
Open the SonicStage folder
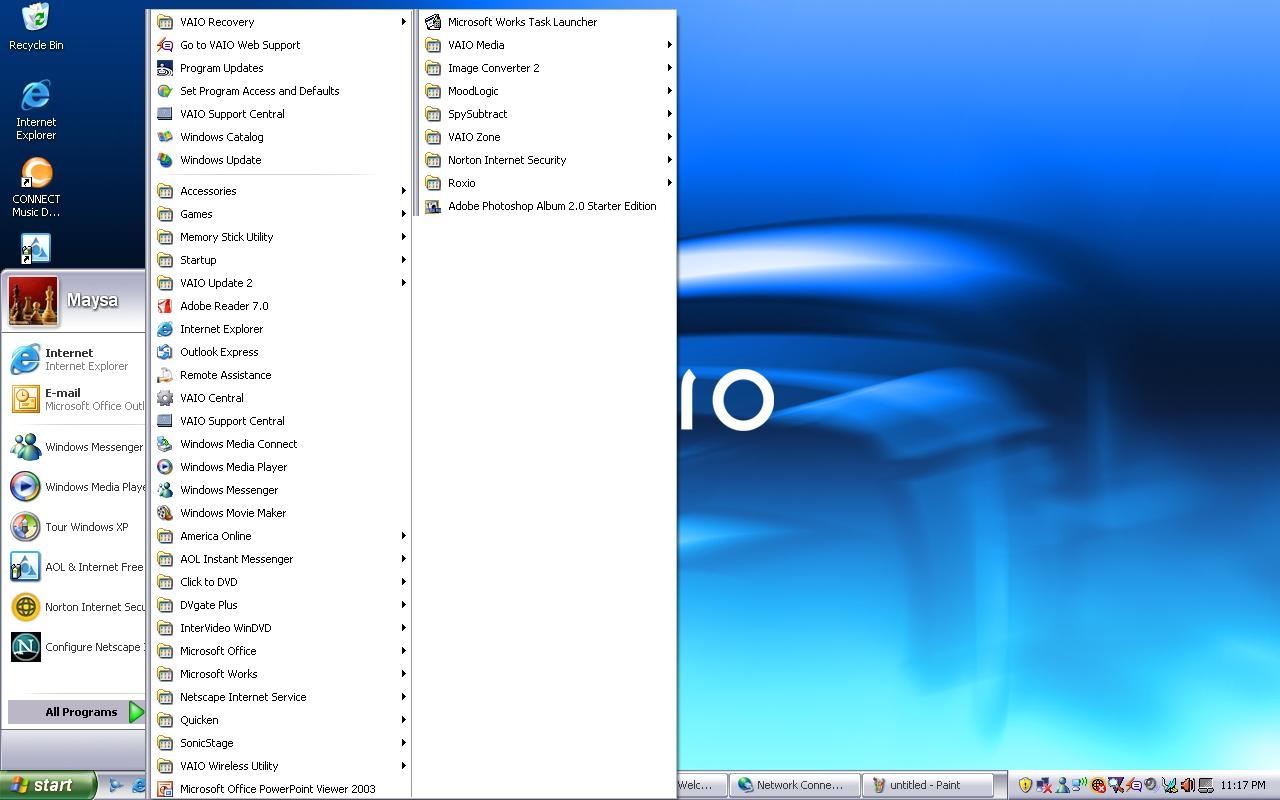click(x=281, y=743)
